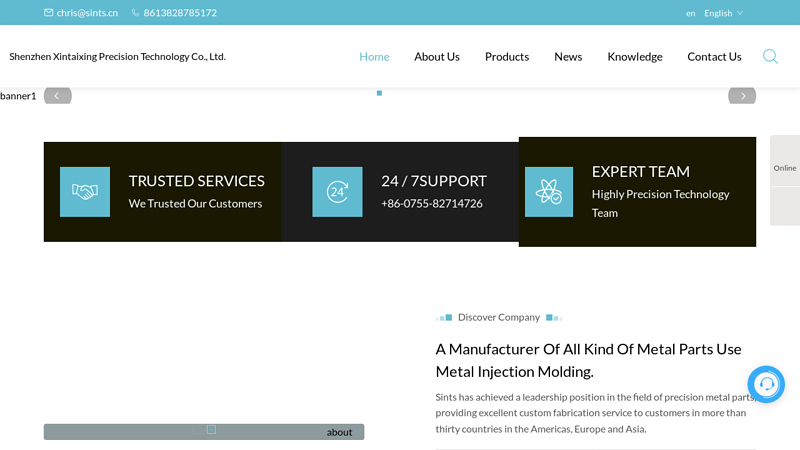
Task: Open the Products menu item
Action: [x=507, y=57]
